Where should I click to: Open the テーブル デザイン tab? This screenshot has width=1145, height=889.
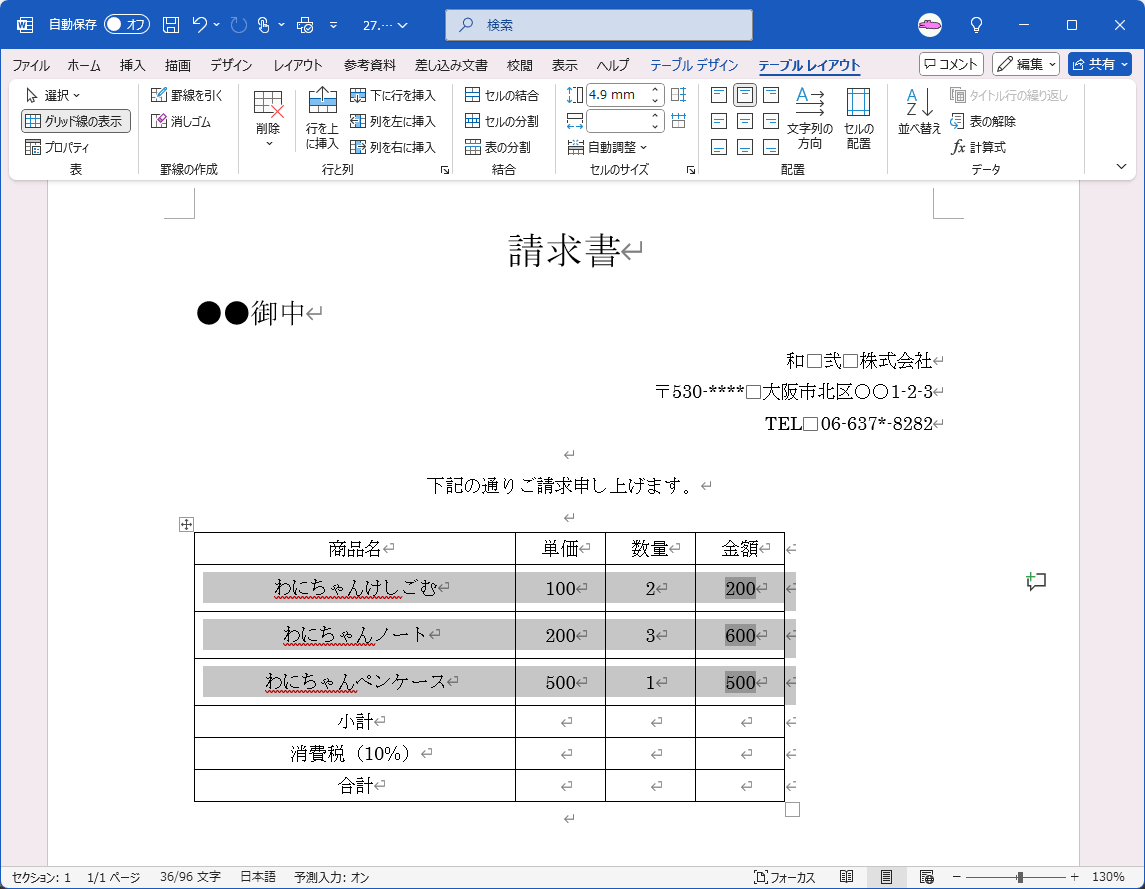coord(694,65)
